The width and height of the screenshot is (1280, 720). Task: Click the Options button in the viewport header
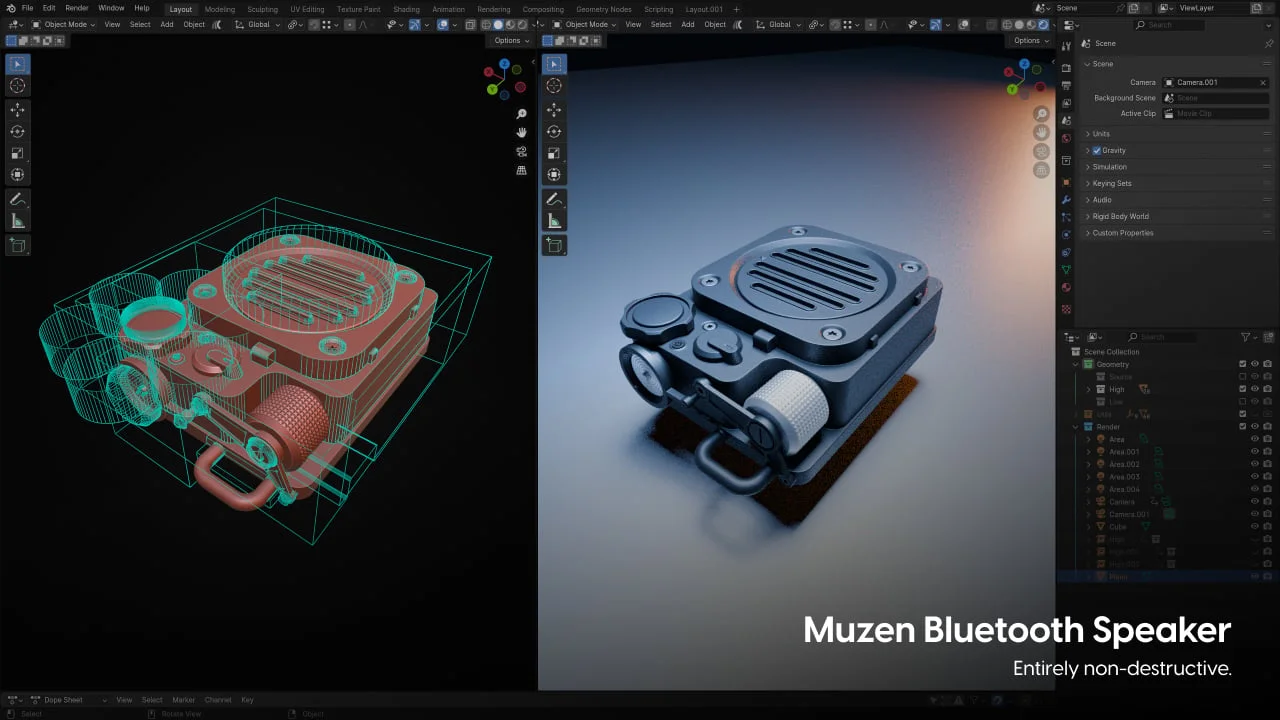pos(509,41)
